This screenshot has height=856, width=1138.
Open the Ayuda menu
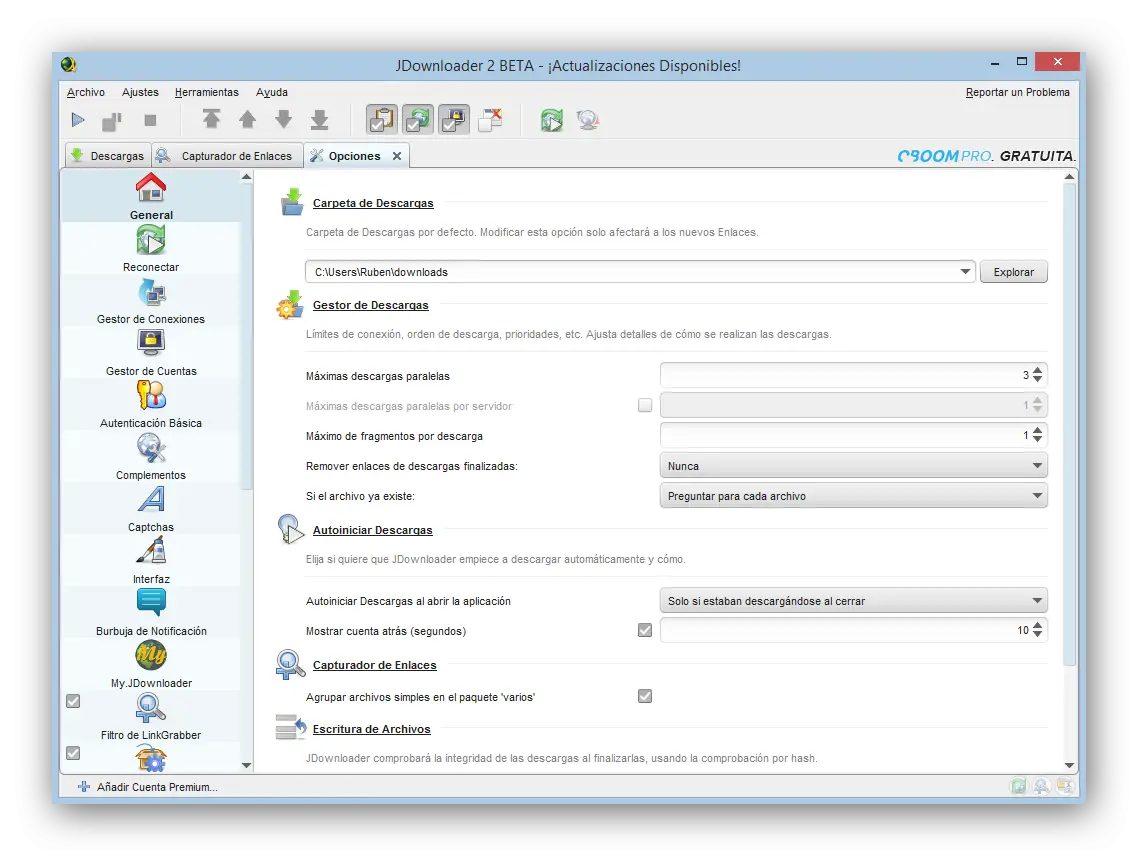(x=271, y=92)
